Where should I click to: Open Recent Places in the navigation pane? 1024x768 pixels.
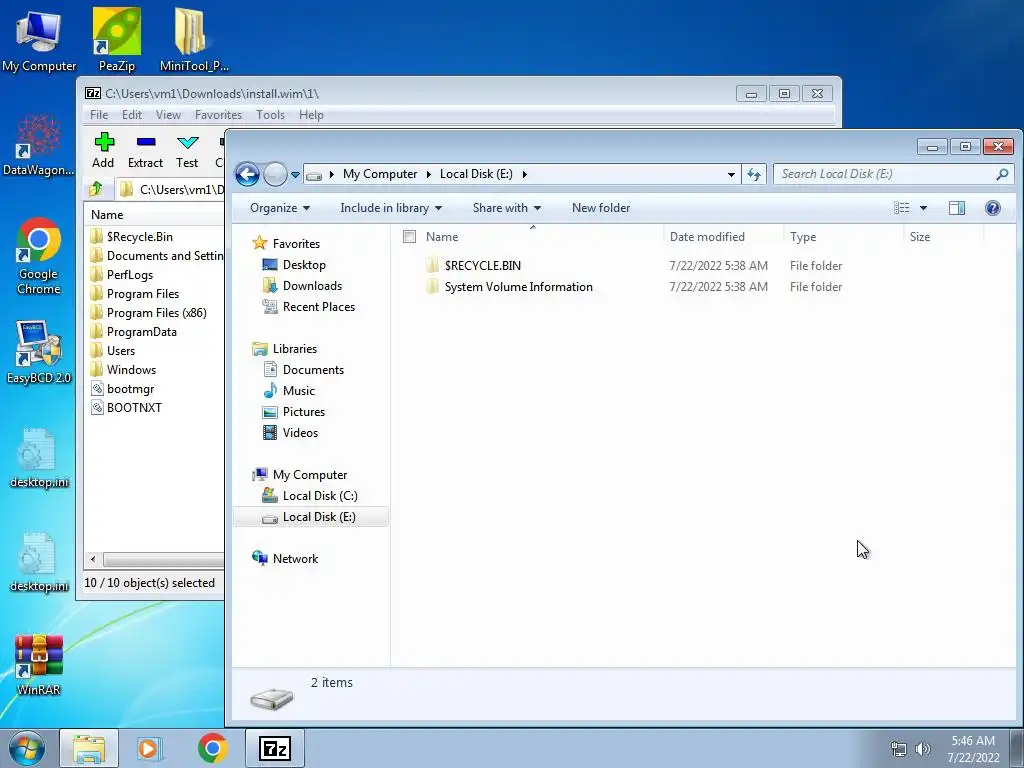[x=319, y=306]
